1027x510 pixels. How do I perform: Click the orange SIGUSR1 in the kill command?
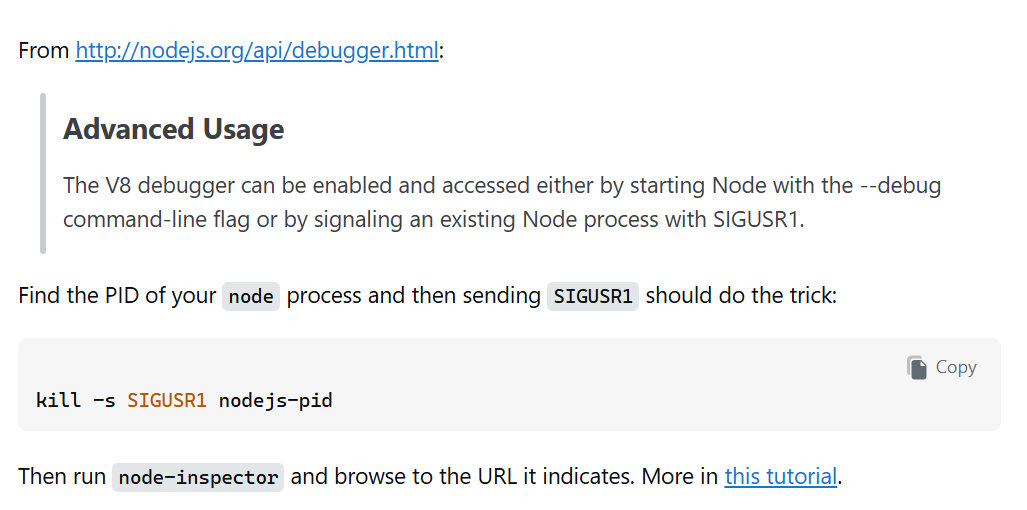point(166,401)
